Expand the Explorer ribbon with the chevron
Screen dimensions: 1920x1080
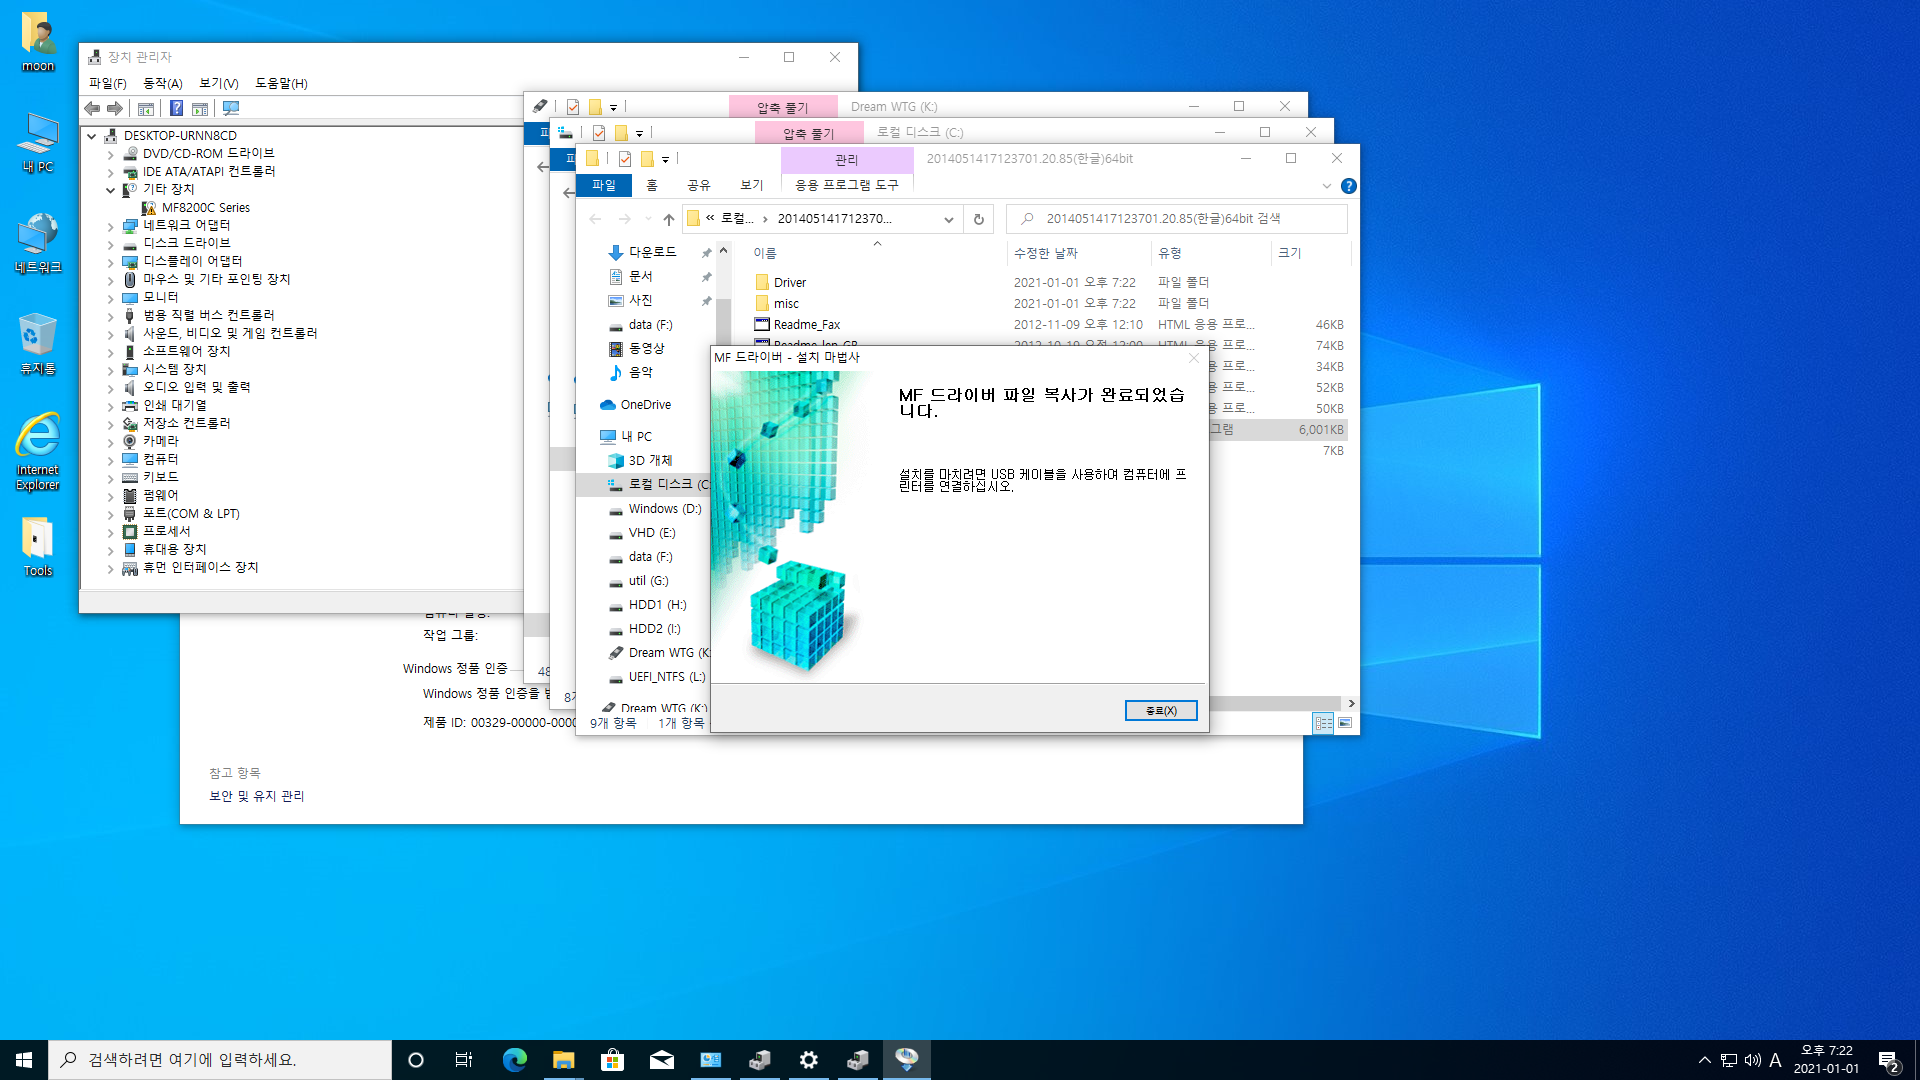(x=1326, y=186)
